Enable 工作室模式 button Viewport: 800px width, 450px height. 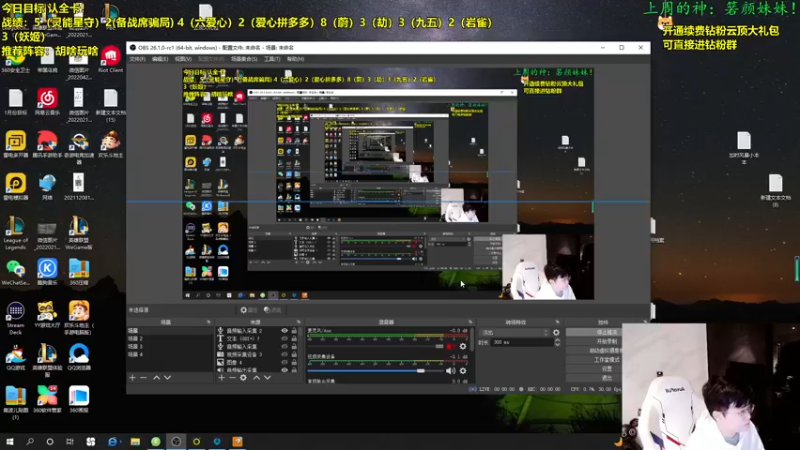pyautogui.click(x=593, y=360)
